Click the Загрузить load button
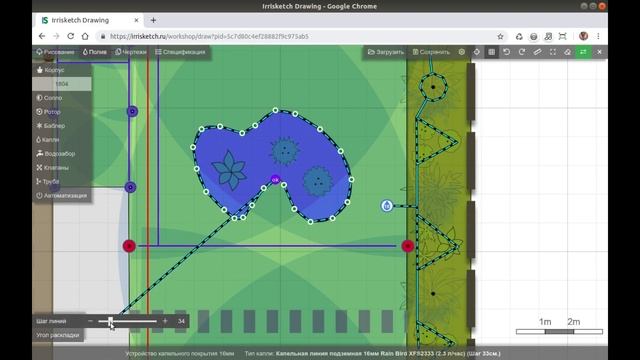The height and width of the screenshot is (360, 640). (386, 52)
